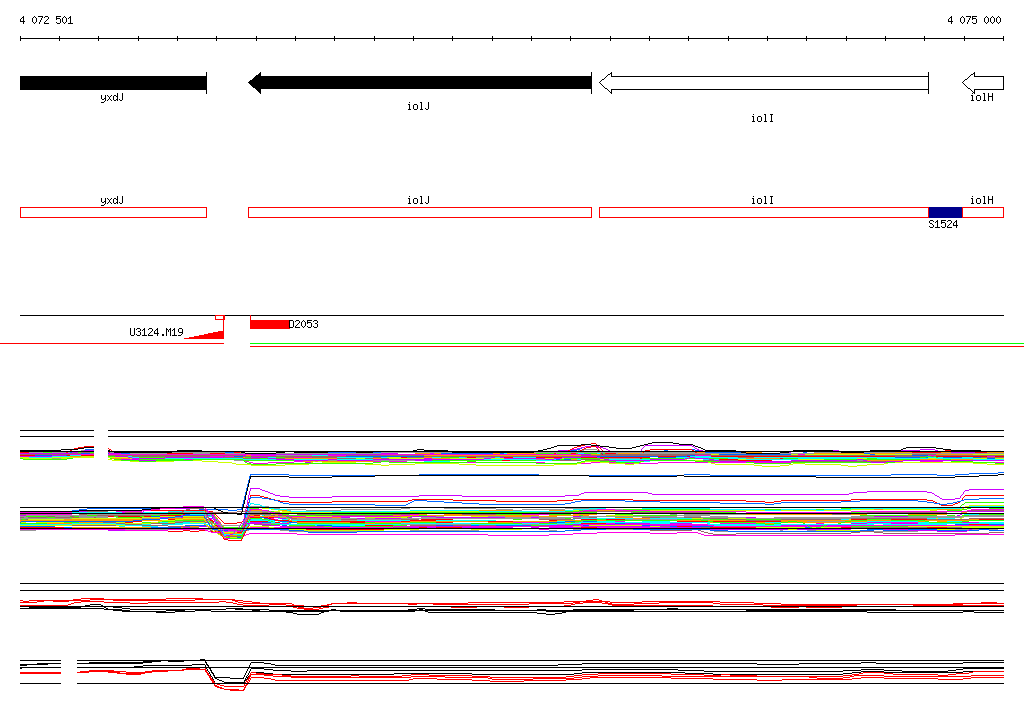1024x714 pixels.
Task: Select the red D2053 filled rectangle
Action: pos(270,325)
